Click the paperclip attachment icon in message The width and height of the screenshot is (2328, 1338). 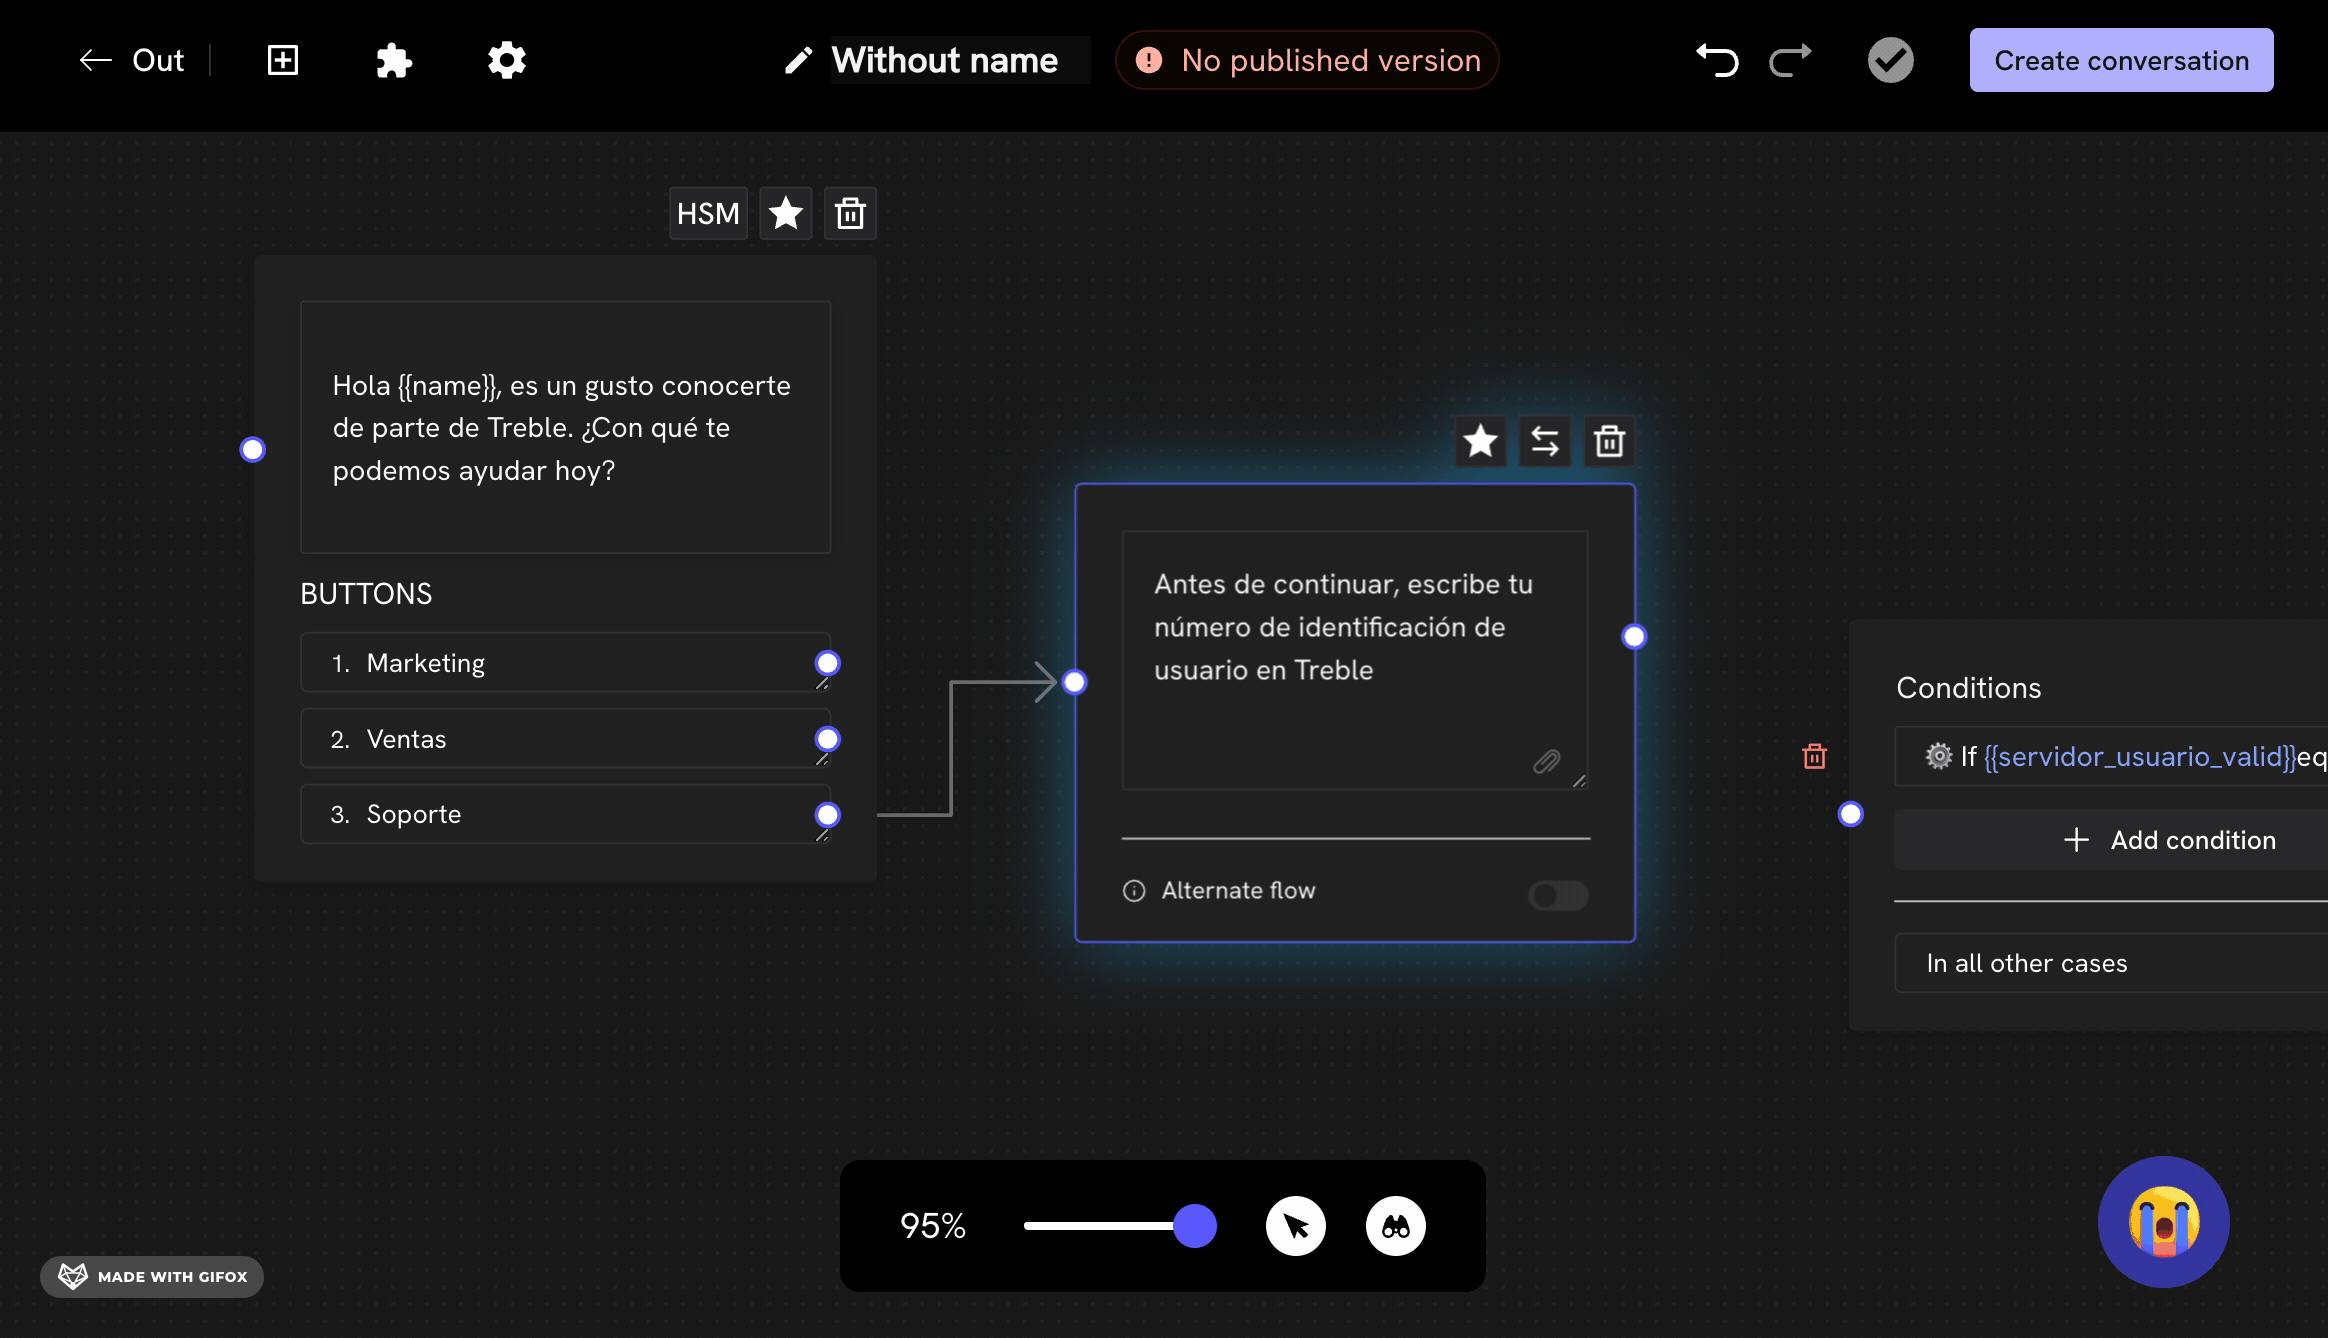click(x=1546, y=762)
